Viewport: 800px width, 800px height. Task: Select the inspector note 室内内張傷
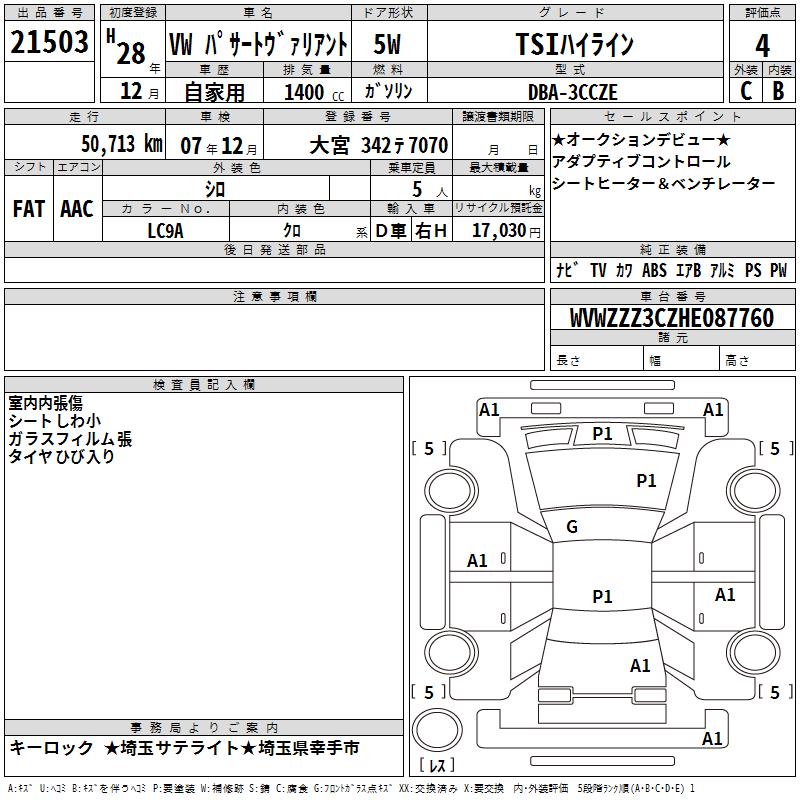click(45, 403)
